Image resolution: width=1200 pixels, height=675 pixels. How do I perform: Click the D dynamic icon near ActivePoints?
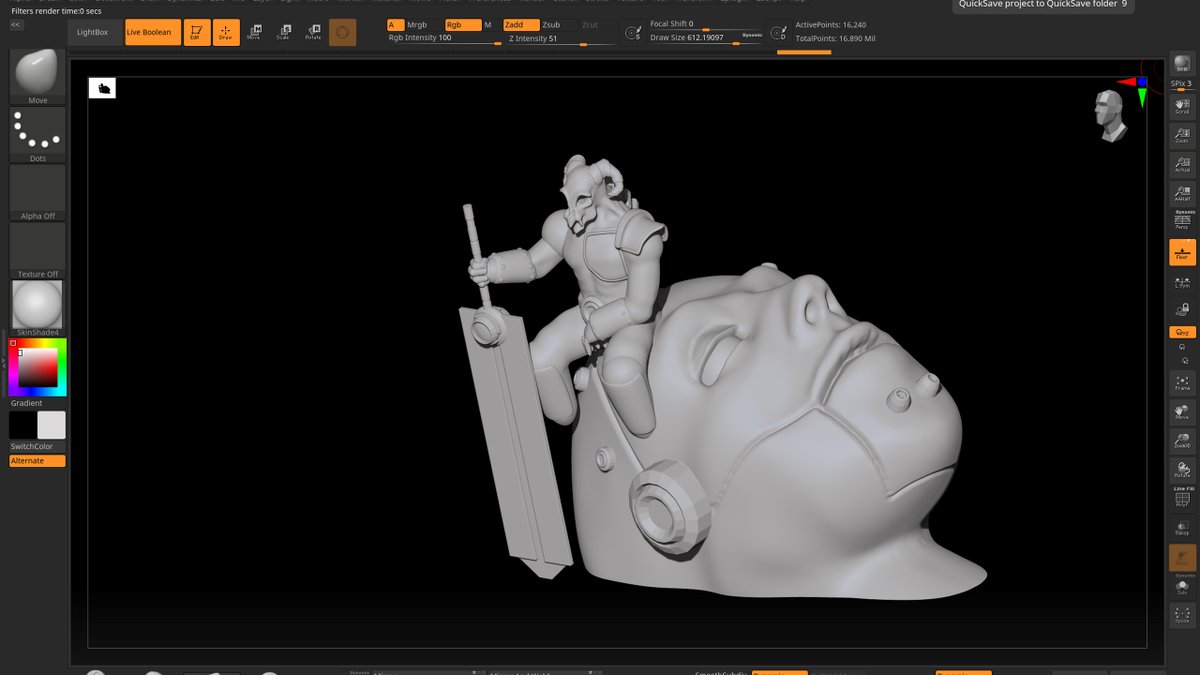pos(777,33)
